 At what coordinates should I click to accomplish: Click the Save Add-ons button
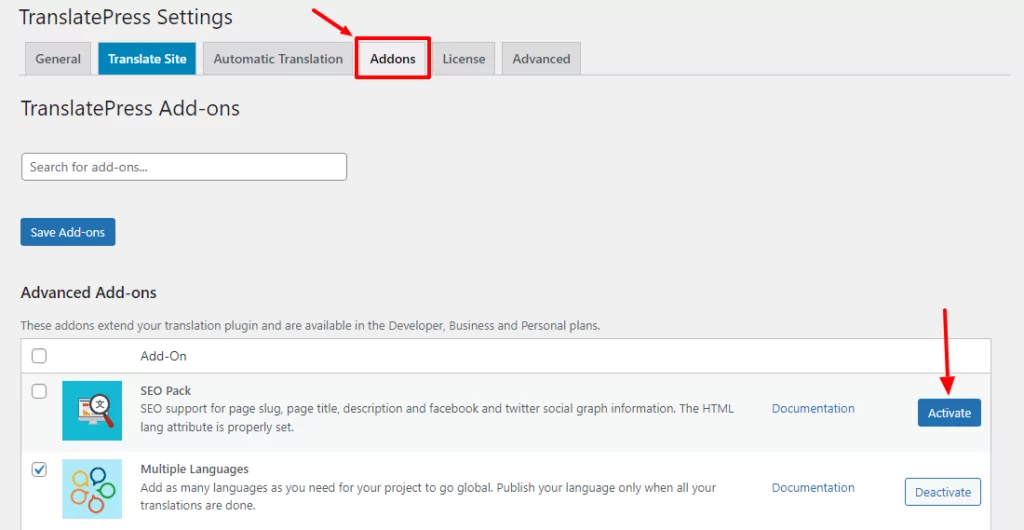coord(68,232)
